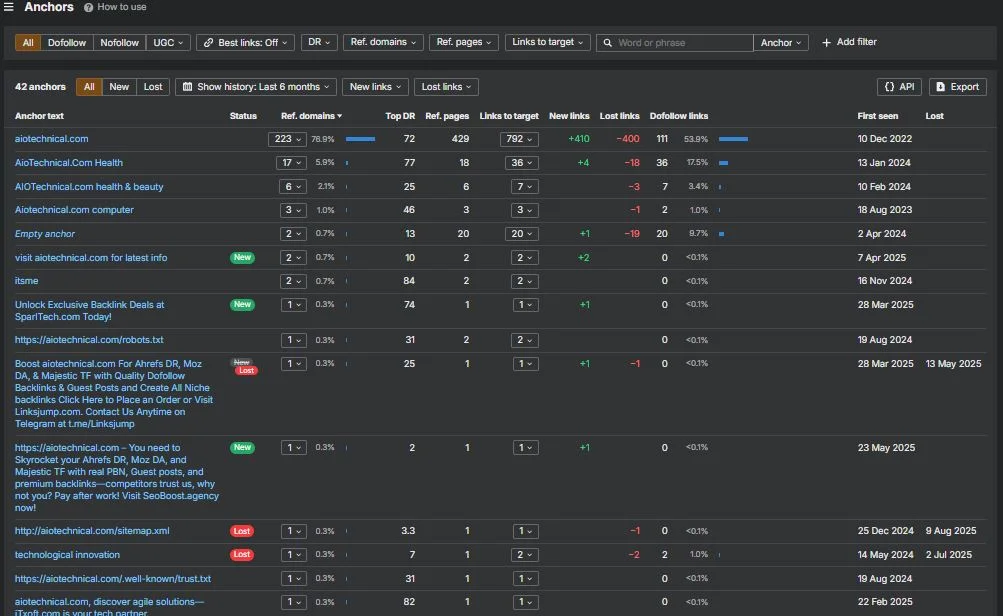Open https://aiotechnical.com/.well-known/trust.txt anchor link

(x=113, y=578)
